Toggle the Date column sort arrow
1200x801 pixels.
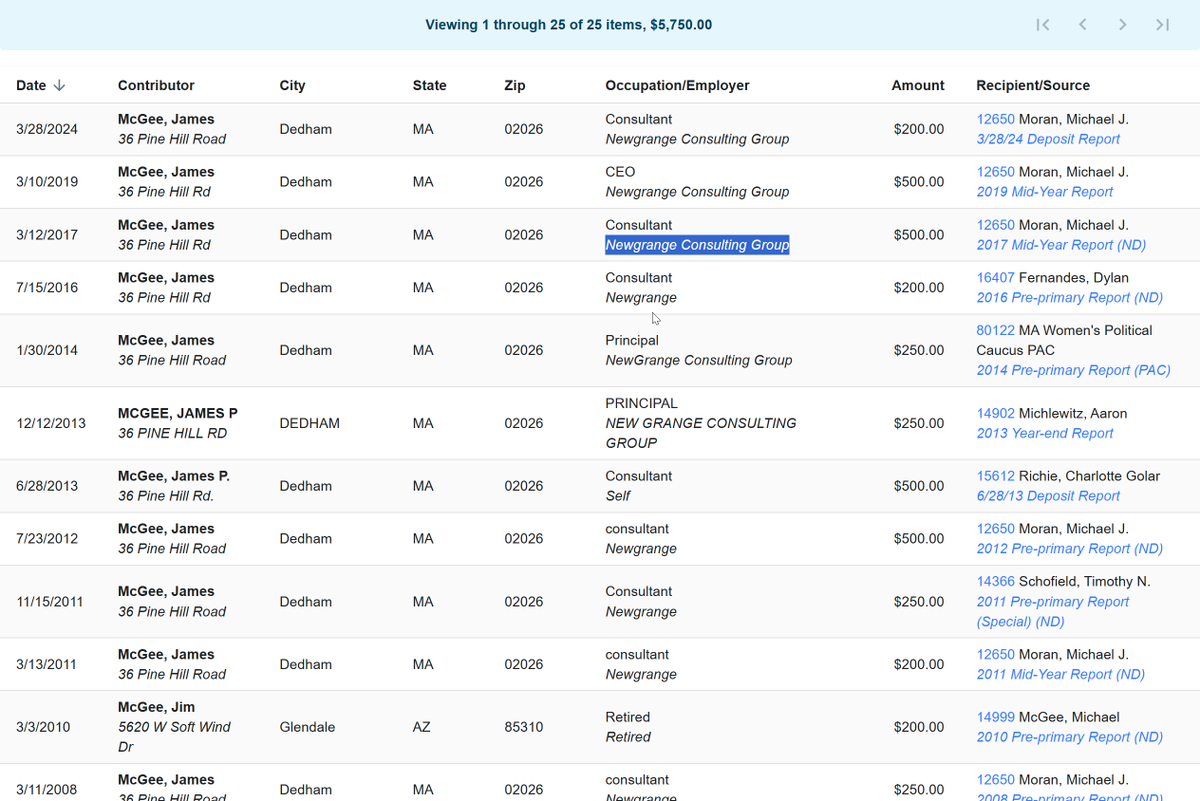click(x=59, y=85)
